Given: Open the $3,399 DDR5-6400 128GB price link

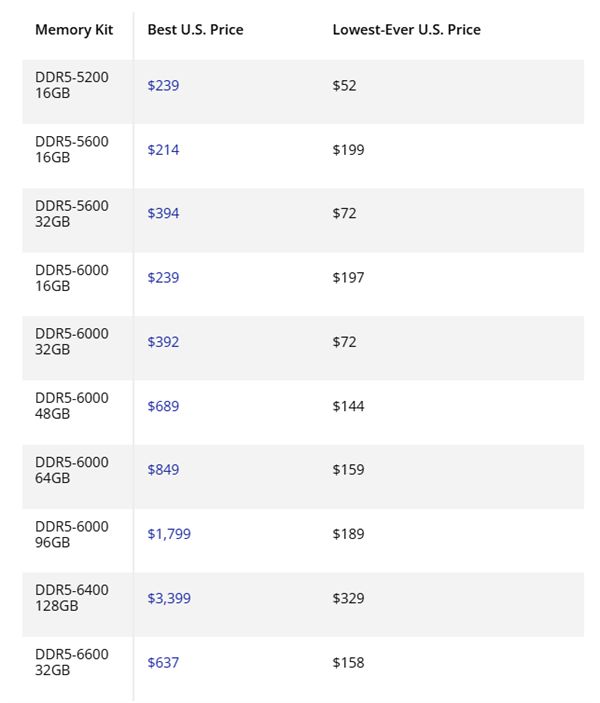Looking at the screenshot, I should [169, 598].
